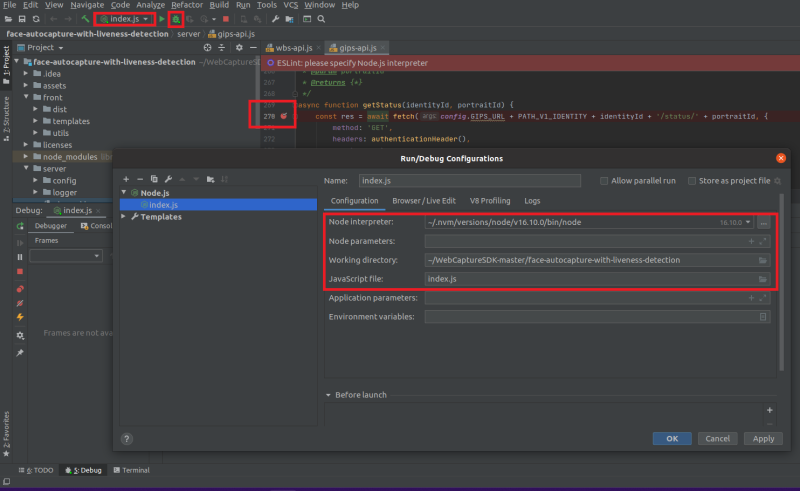Add new configuration with plus icon
The height and width of the screenshot is (491, 800).
[x=125, y=179]
